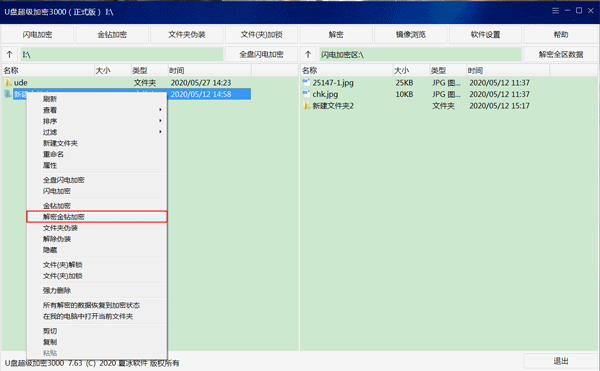Viewport: 600px width, 371px height.
Task: Select the chk.jpg file name
Action: (x=325, y=94)
